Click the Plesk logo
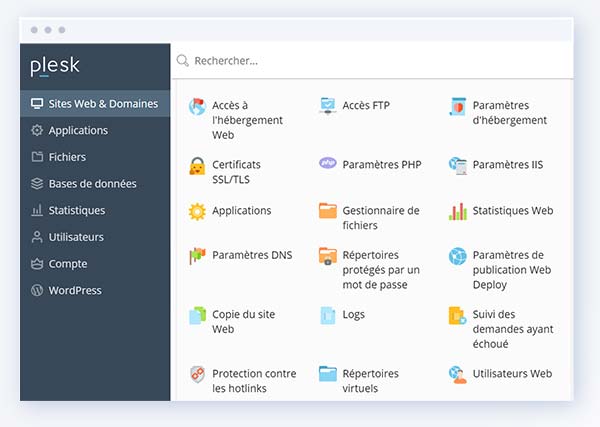Viewport: 600px width, 427px height. [x=54, y=66]
